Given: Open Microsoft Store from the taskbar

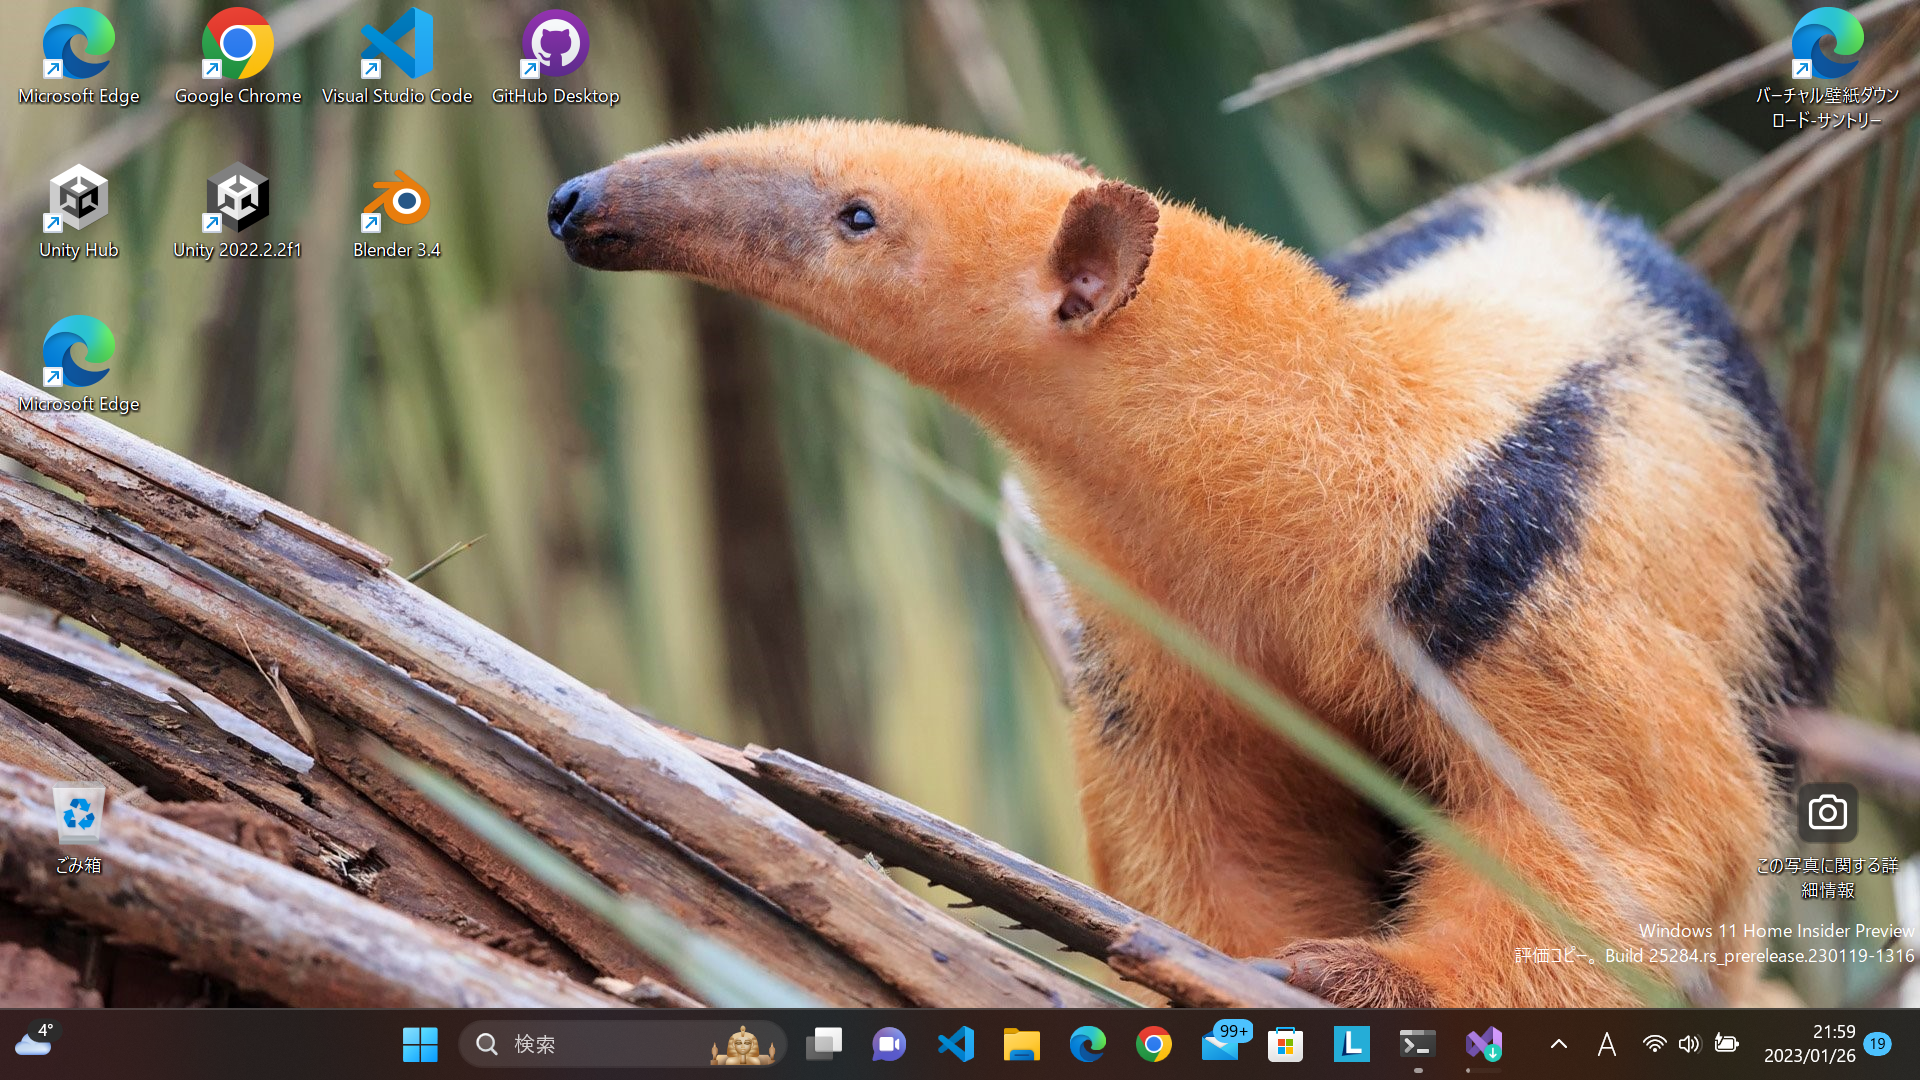Looking at the screenshot, I should (x=1285, y=1044).
